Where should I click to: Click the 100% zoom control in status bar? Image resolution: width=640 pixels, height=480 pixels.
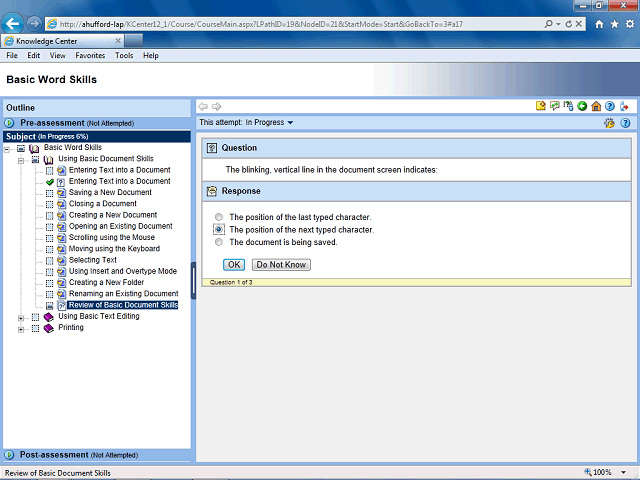pos(598,473)
